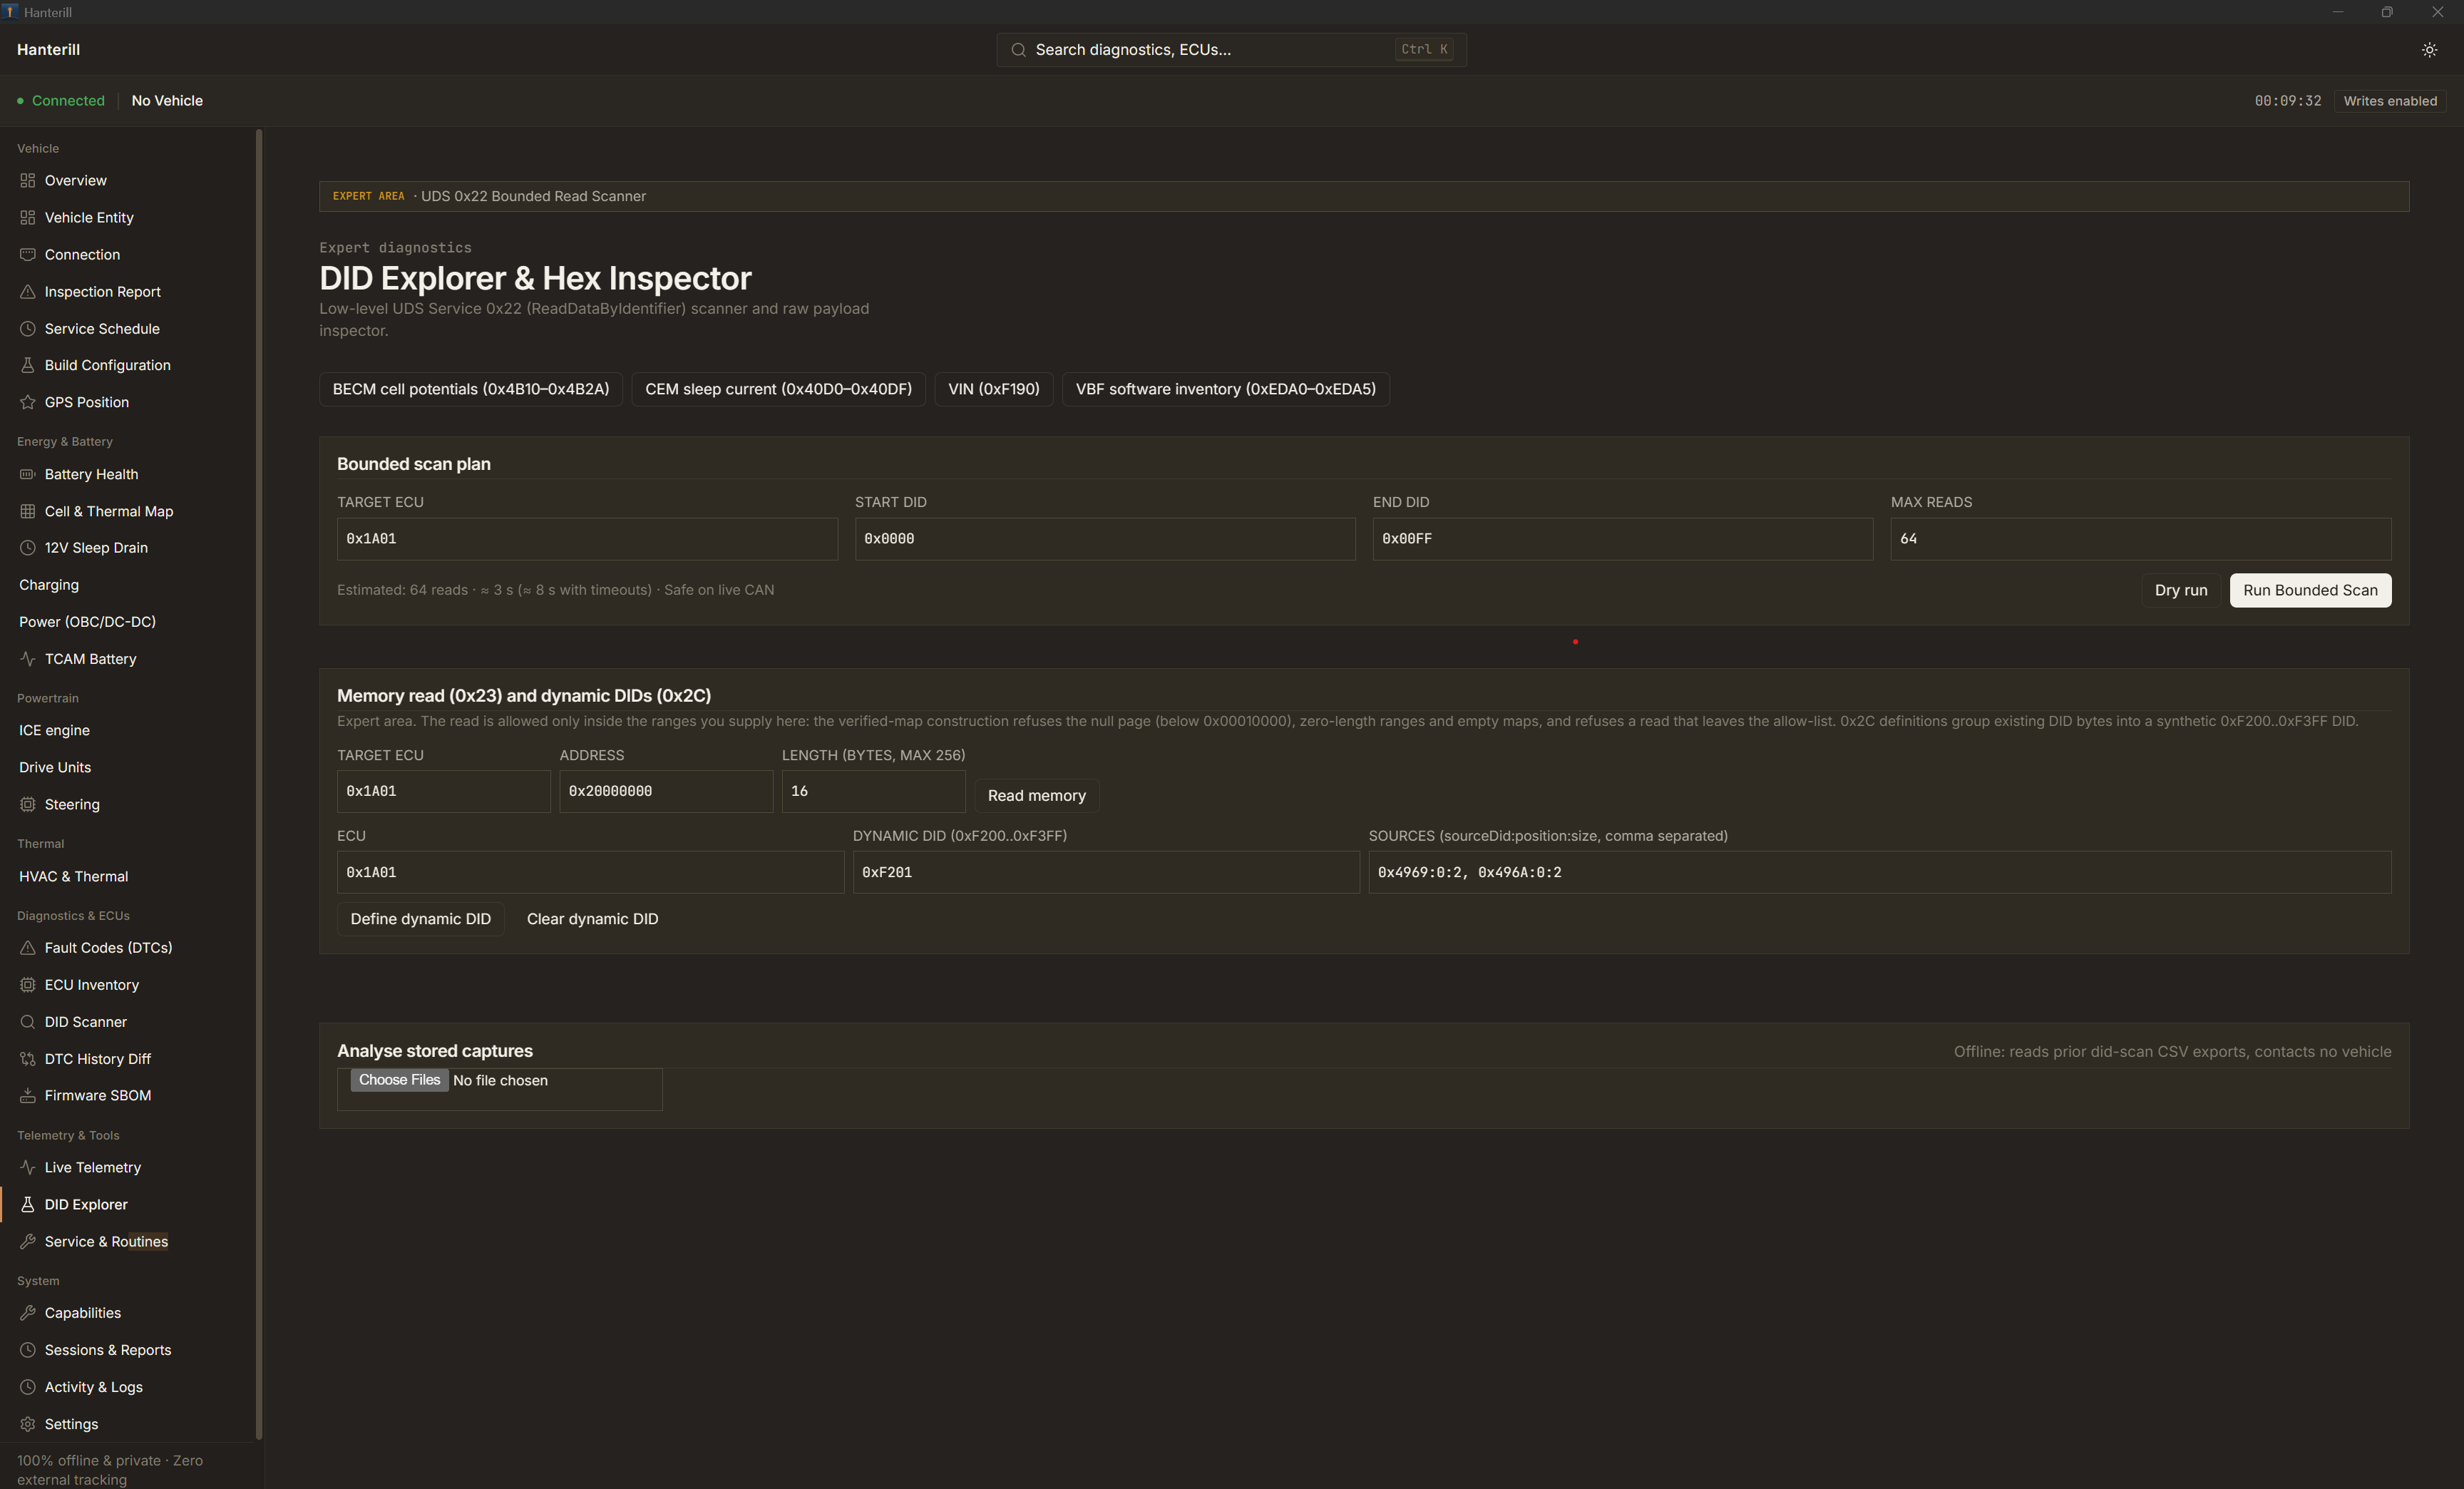Select the VBF software inventory preset

(x=1225, y=389)
